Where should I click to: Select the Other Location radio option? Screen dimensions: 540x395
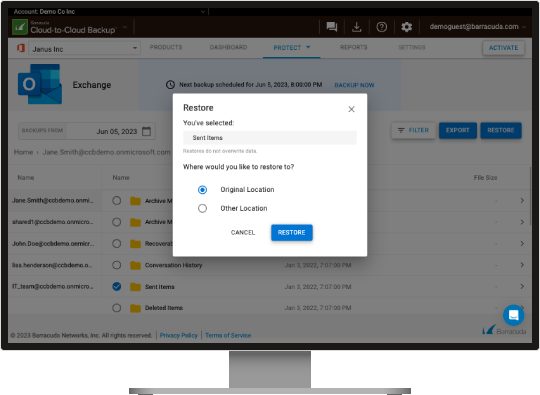pyautogui.click(x=202, y=208)
